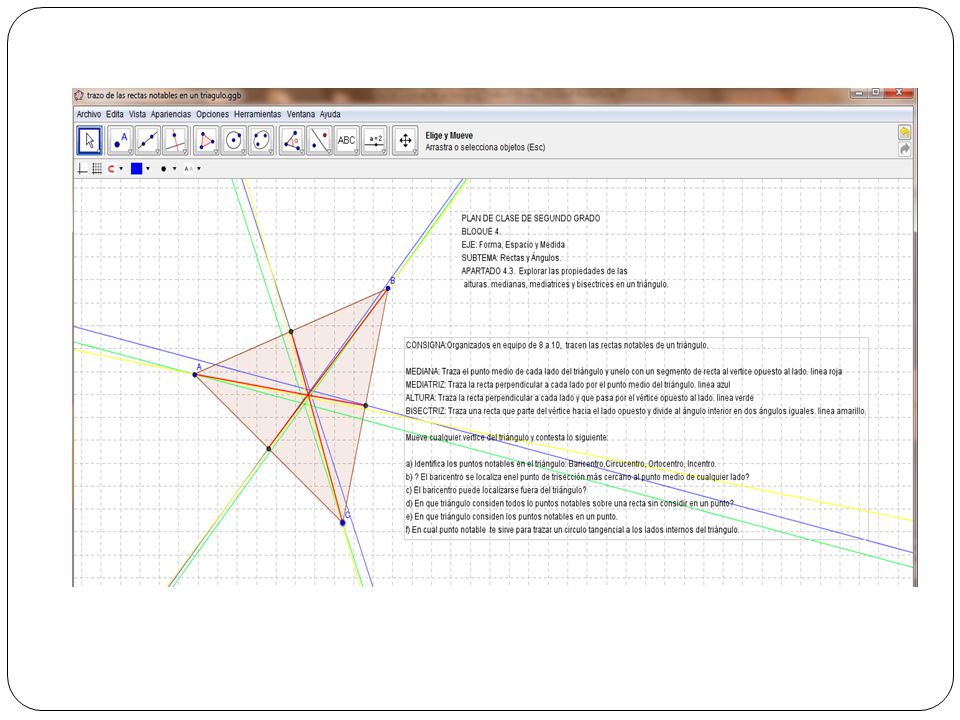The image size is (960, 720).
Task: Click the midpoint on side BC
Action: (366, 405)
